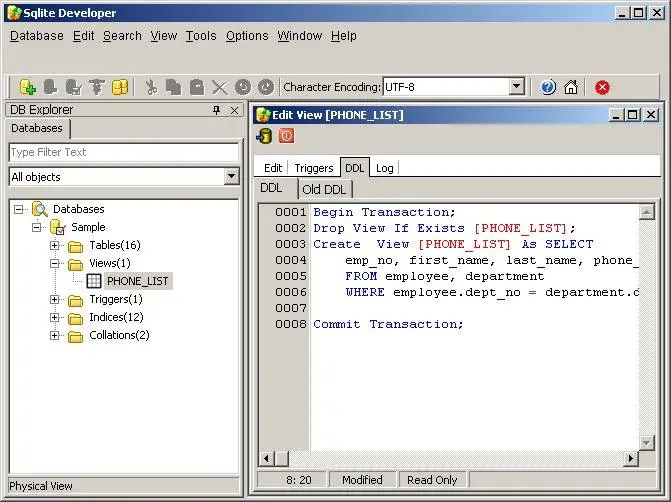Click the Copy toolbar icon
The width and height of the screenshot is (671, 502).
click(x=173, y=87)
